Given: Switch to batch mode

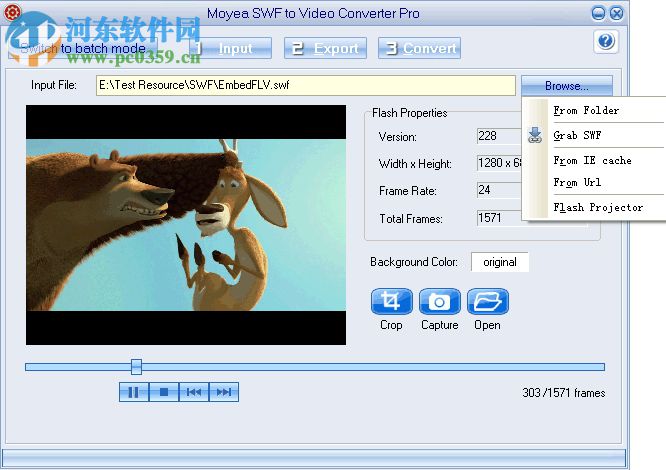Looking at the screenshot, I should (x=83, y=48).
